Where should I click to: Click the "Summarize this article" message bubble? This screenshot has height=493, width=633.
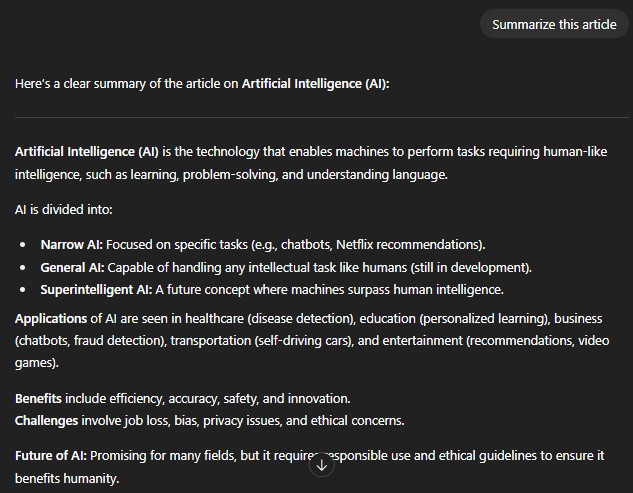pyautogui.click(x=554, y=24)
